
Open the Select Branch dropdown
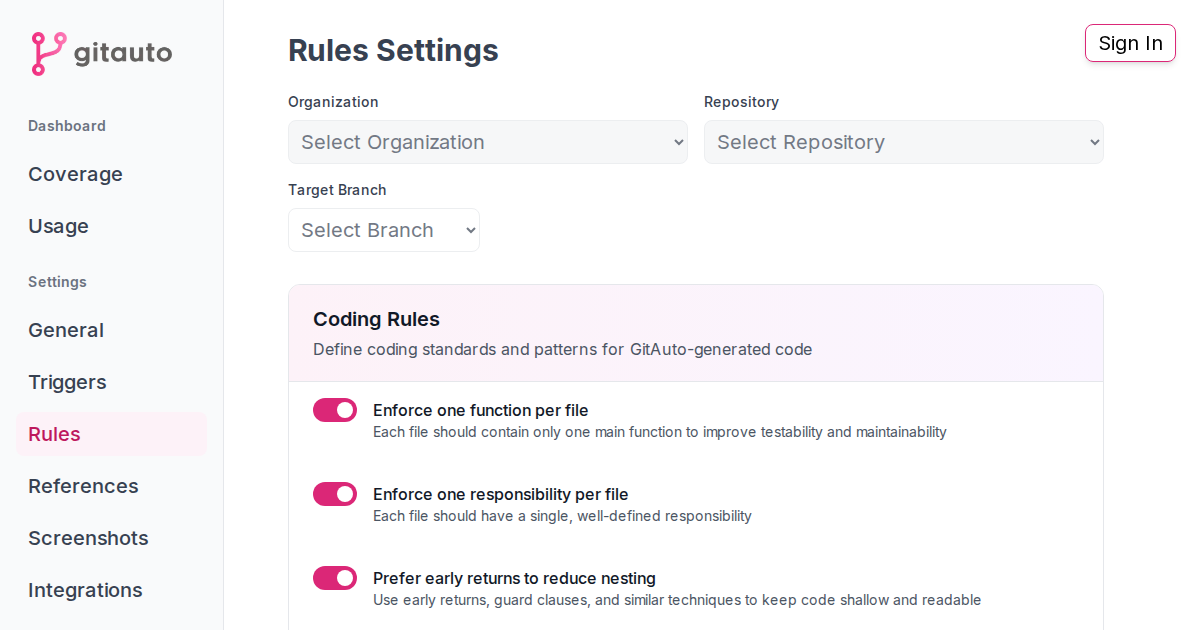pyautogui.click(x=384, y=230)
